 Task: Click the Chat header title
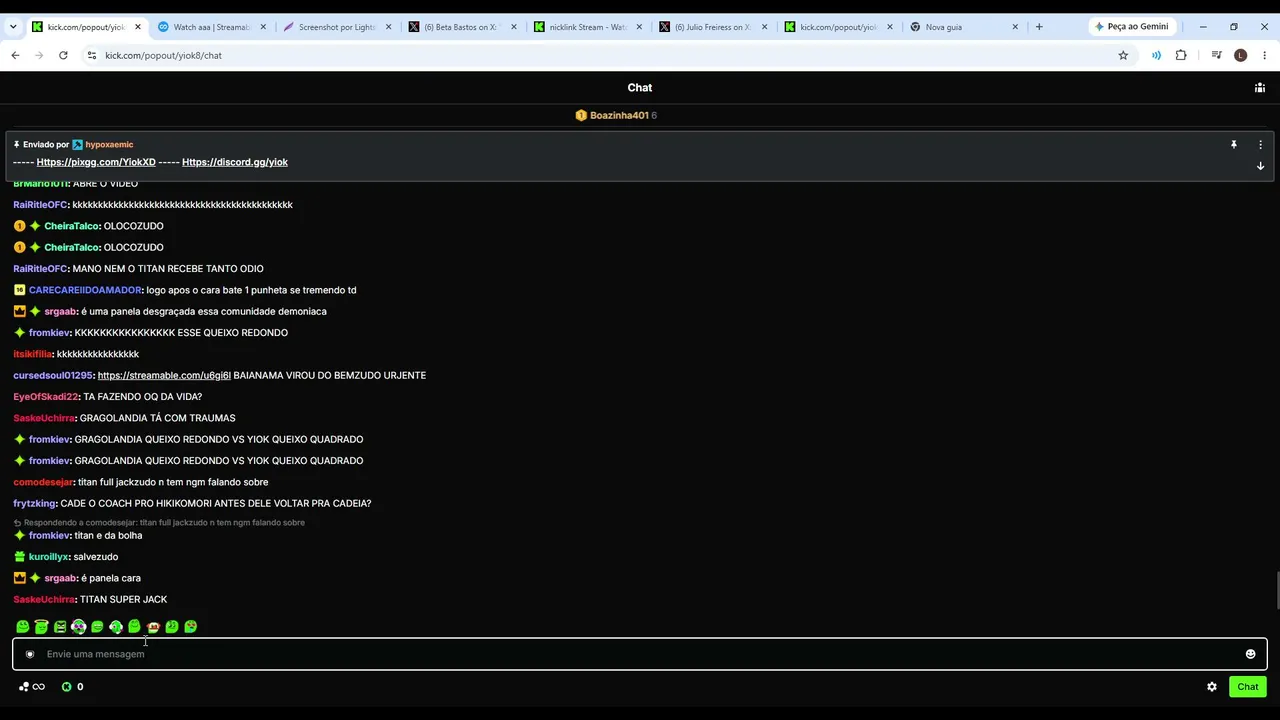pyautogui.click(x=640, y=88)
